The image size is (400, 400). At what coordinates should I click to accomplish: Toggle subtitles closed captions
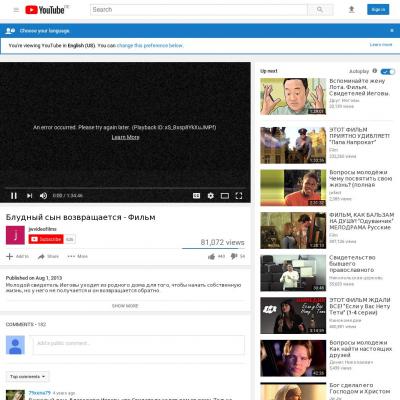click(197, 196)
